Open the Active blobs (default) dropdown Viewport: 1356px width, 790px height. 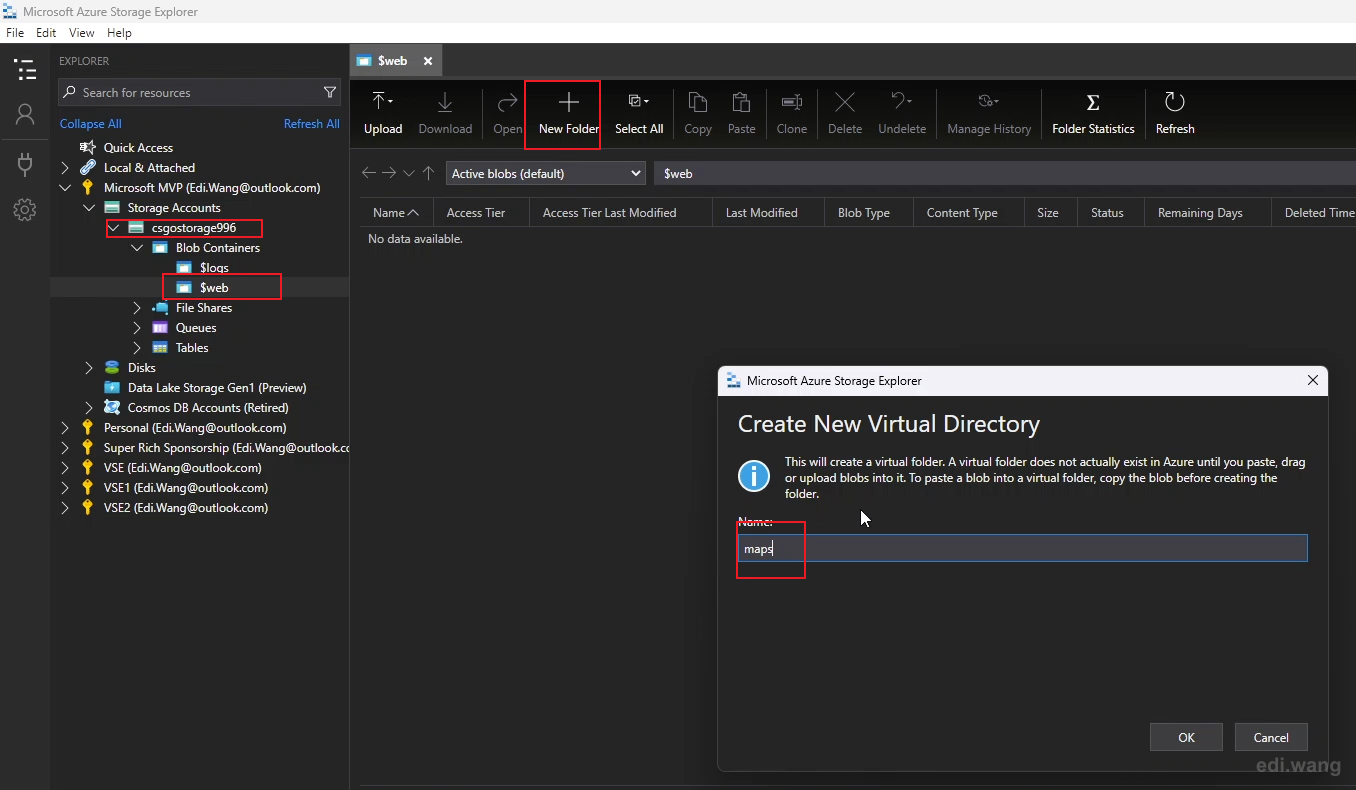(545, 173)
